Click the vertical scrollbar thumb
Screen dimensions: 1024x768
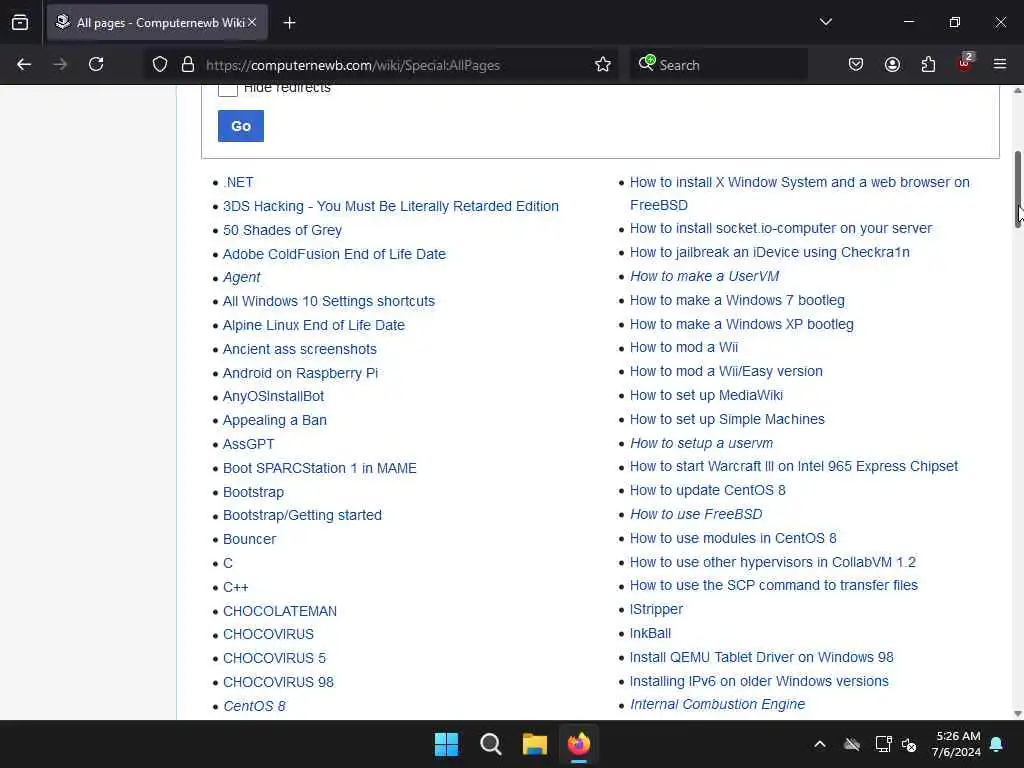(1017, 189)
